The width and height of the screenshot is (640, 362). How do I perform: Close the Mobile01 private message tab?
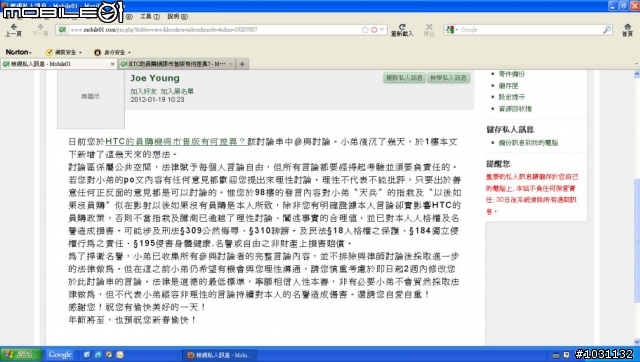coord(113,64)
